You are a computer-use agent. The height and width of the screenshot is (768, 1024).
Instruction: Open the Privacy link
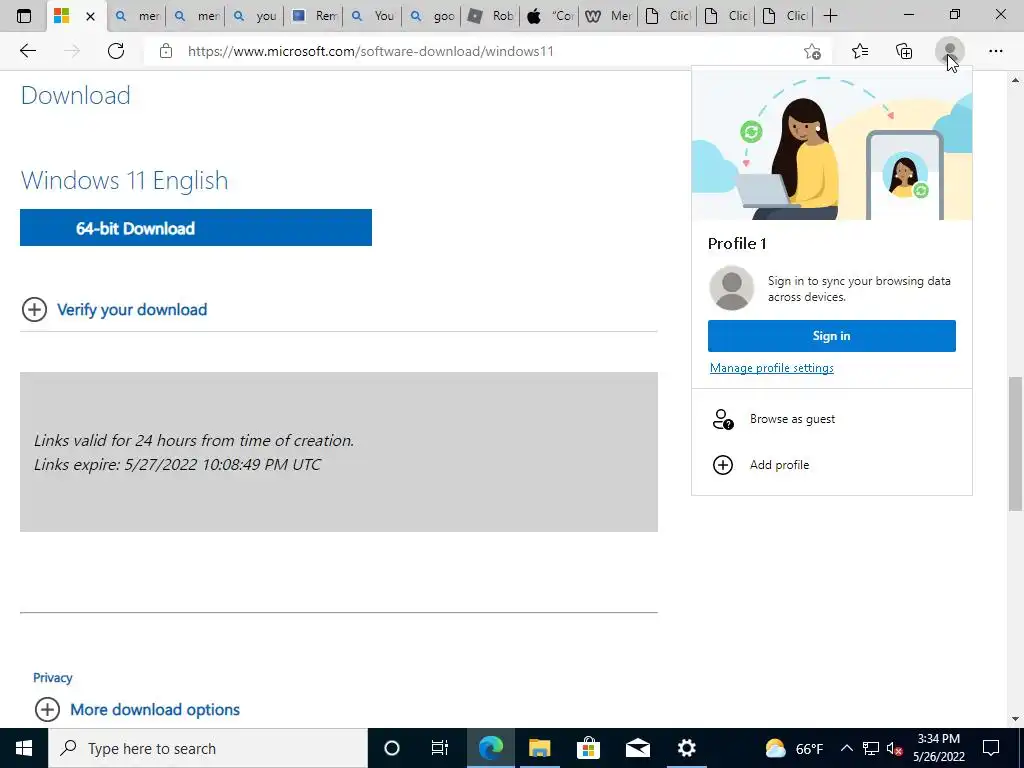pyautogui.click(x=53, y=678)
